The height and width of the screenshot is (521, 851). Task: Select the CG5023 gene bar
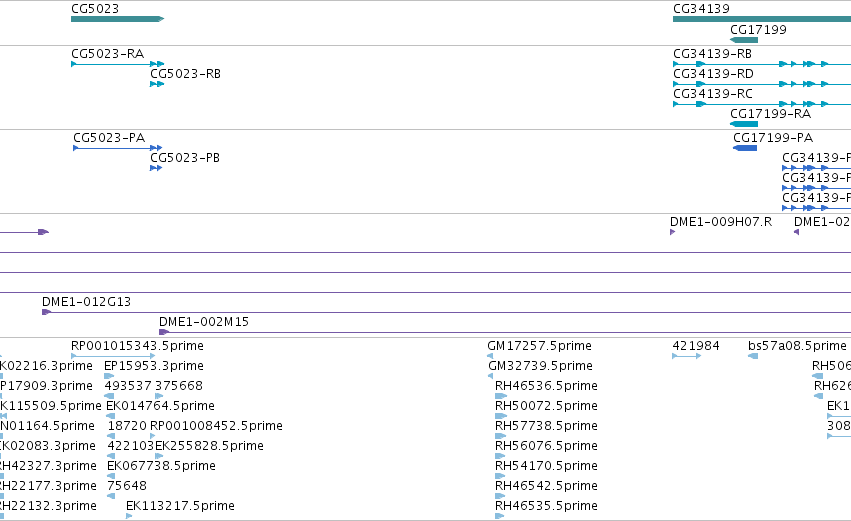tap(117, 19)
